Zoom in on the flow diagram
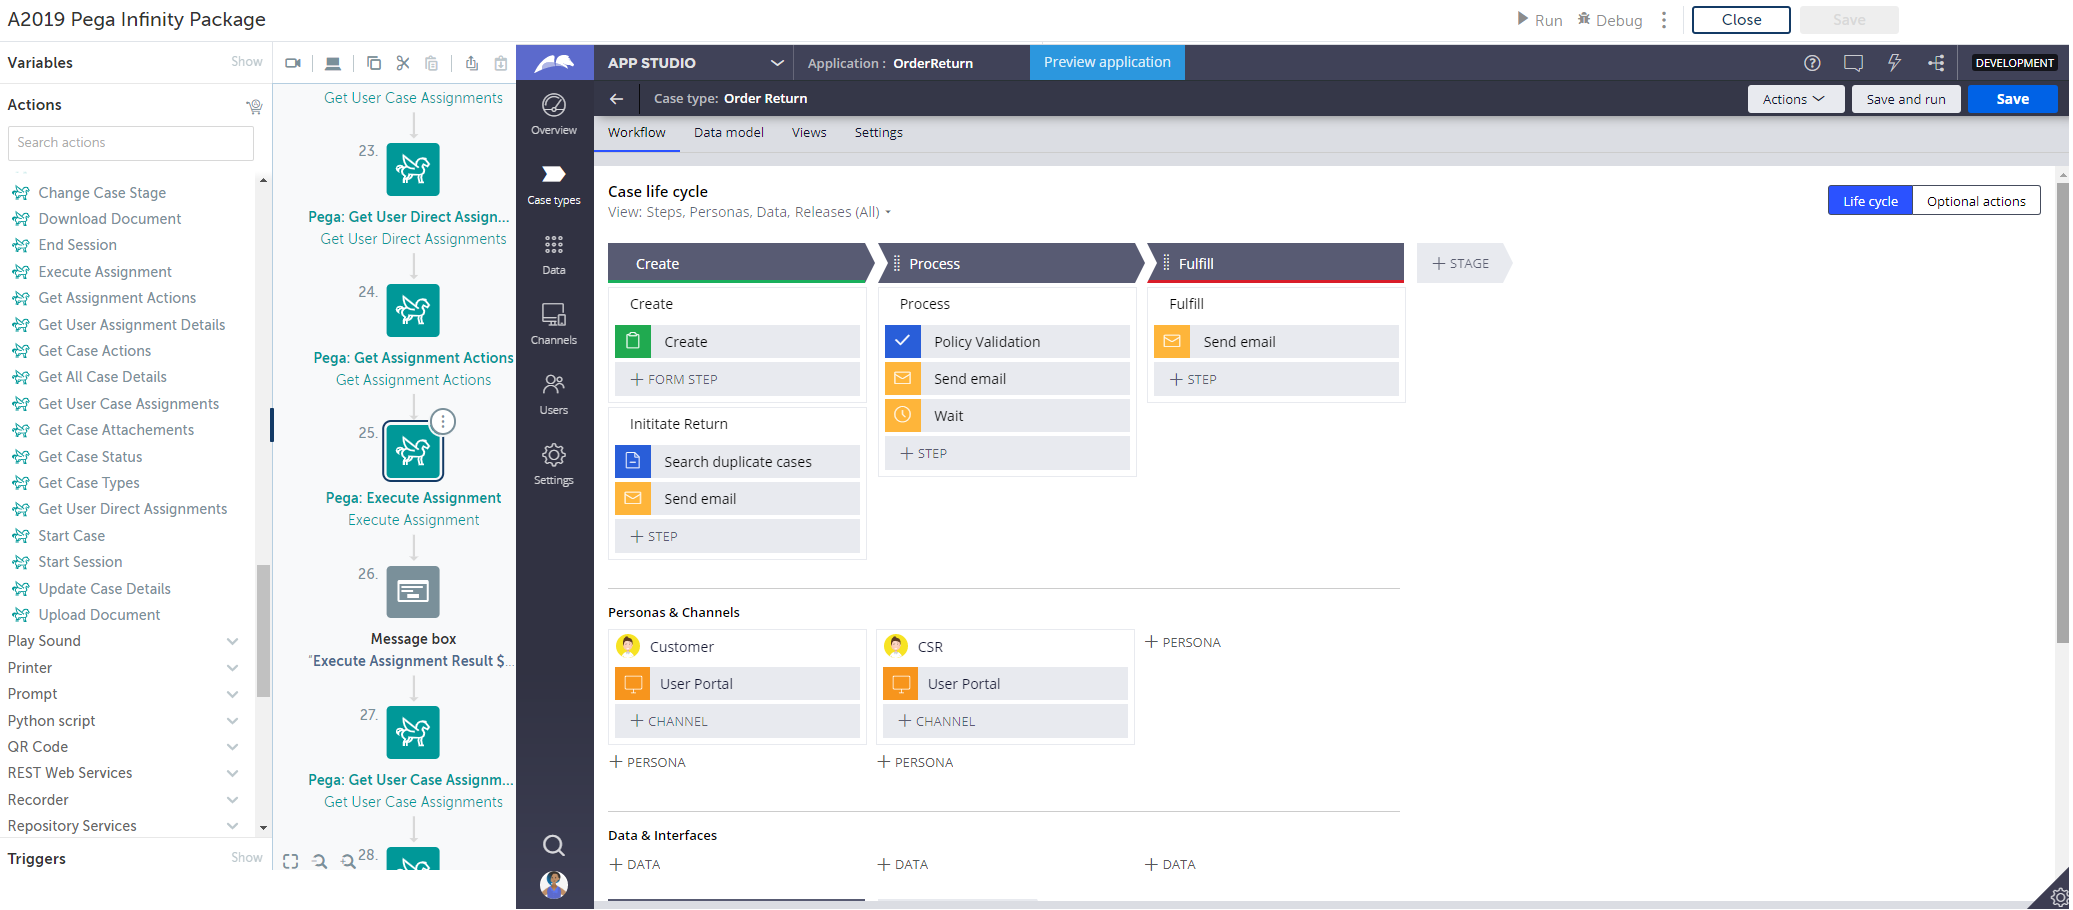The width and height of the screenshot is (2073, 910). [x=348, y=861]
